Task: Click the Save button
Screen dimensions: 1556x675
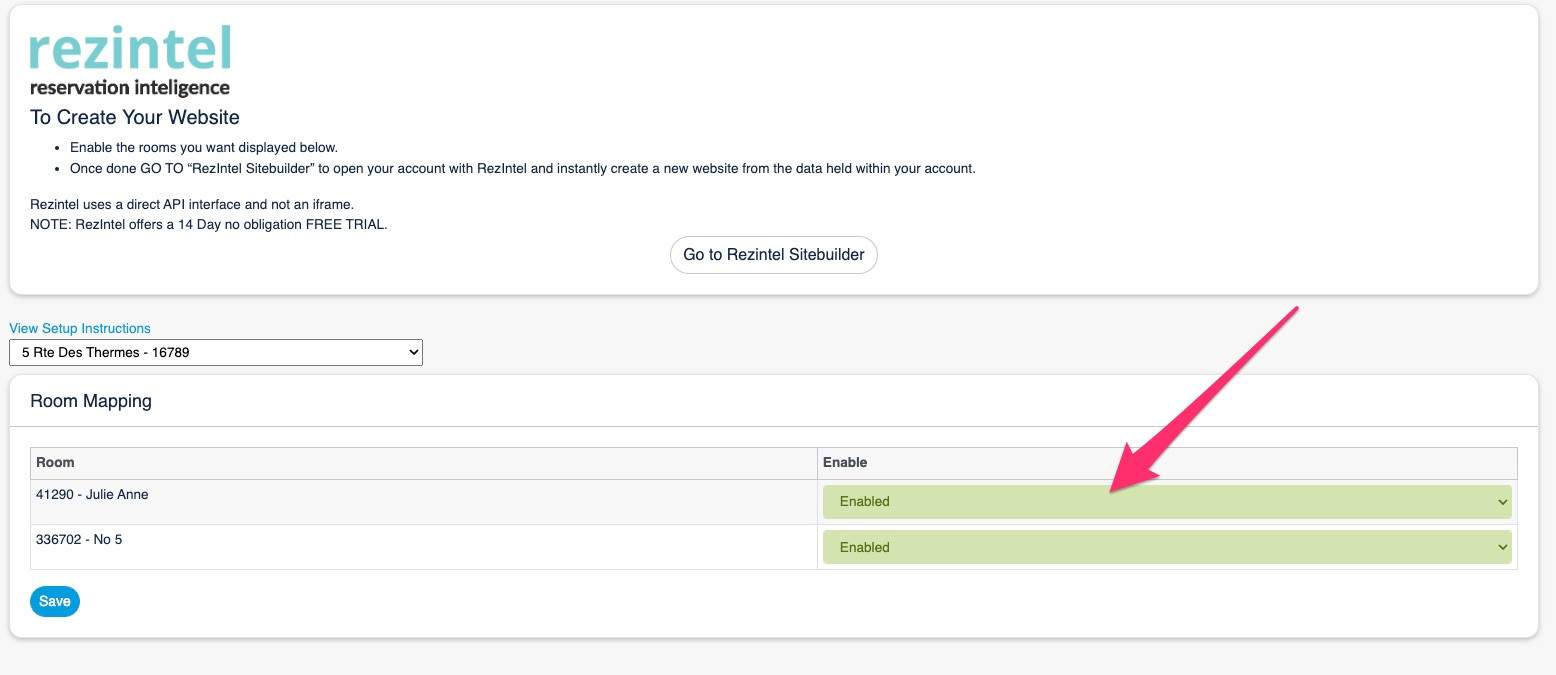Action: click(x=55, y=601)
